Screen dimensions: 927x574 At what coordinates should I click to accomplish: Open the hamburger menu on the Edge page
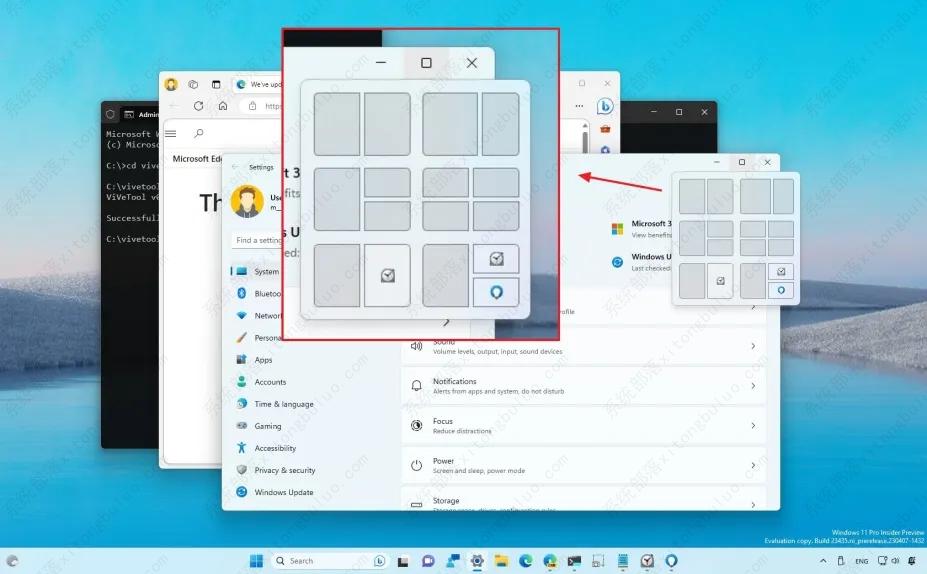[x=171, y=134]
